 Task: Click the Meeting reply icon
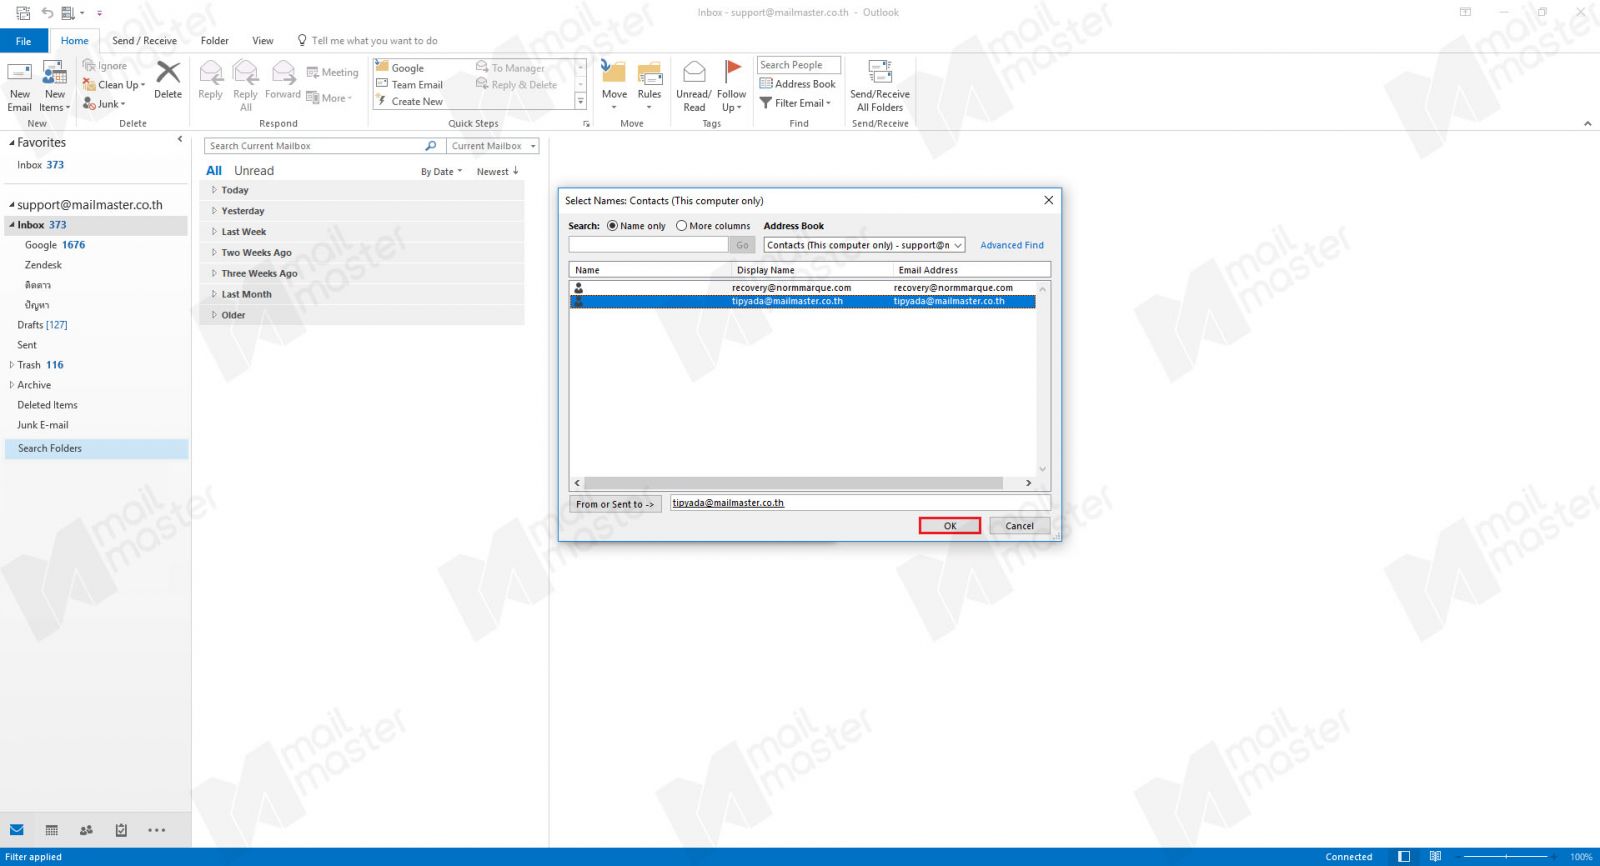[x=332, y=72]
